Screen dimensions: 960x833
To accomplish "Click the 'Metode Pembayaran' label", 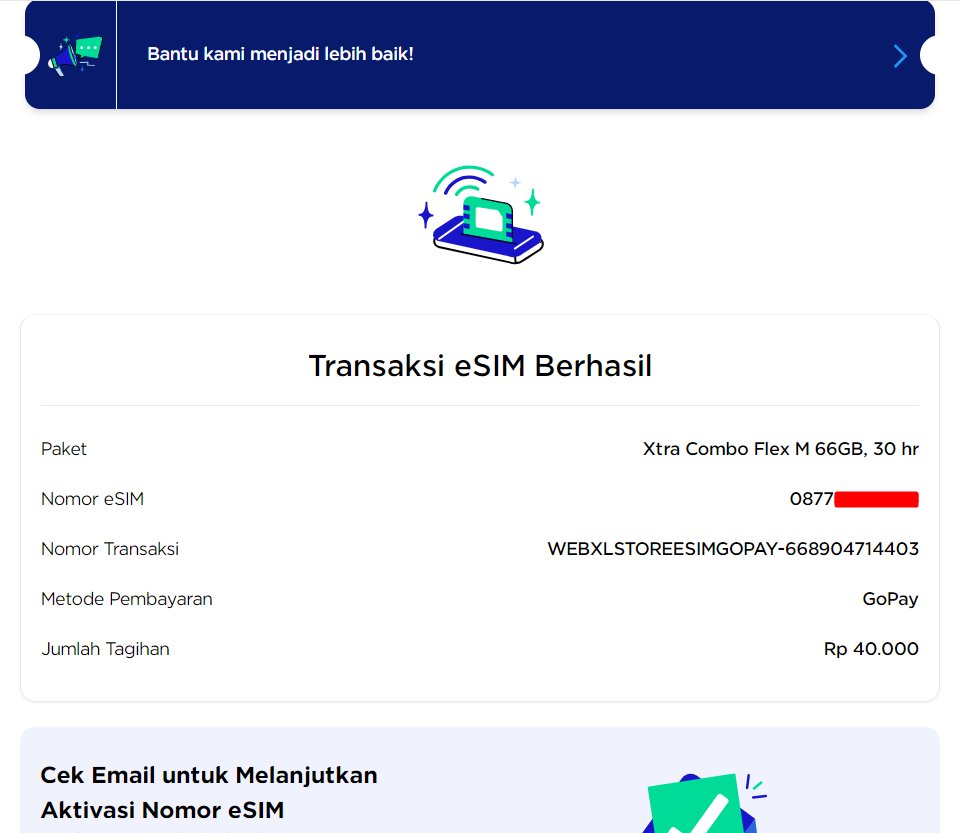I will (x=127, y=599).
